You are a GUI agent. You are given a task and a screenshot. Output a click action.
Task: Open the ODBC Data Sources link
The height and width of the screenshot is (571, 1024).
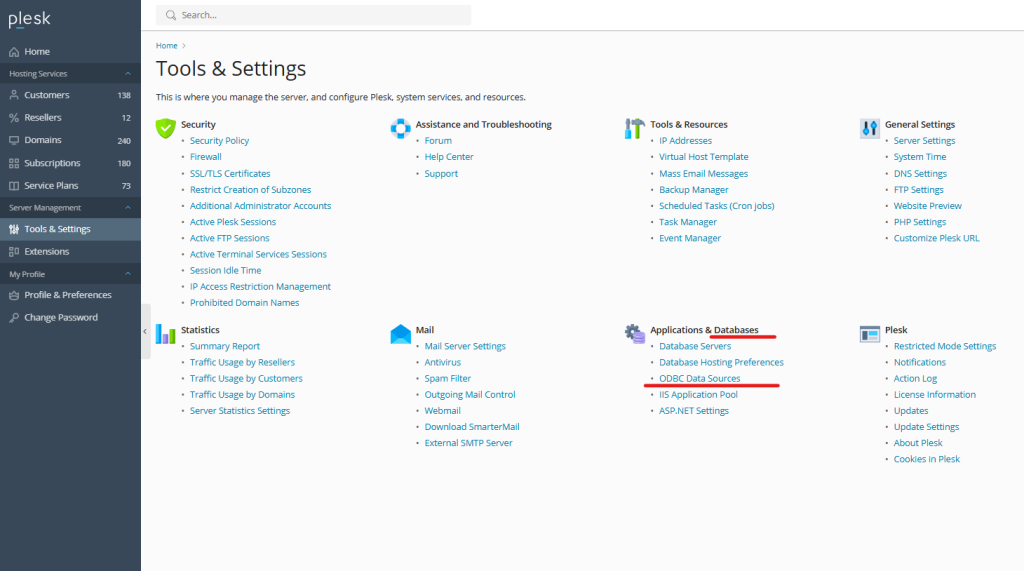click(699, 378)
